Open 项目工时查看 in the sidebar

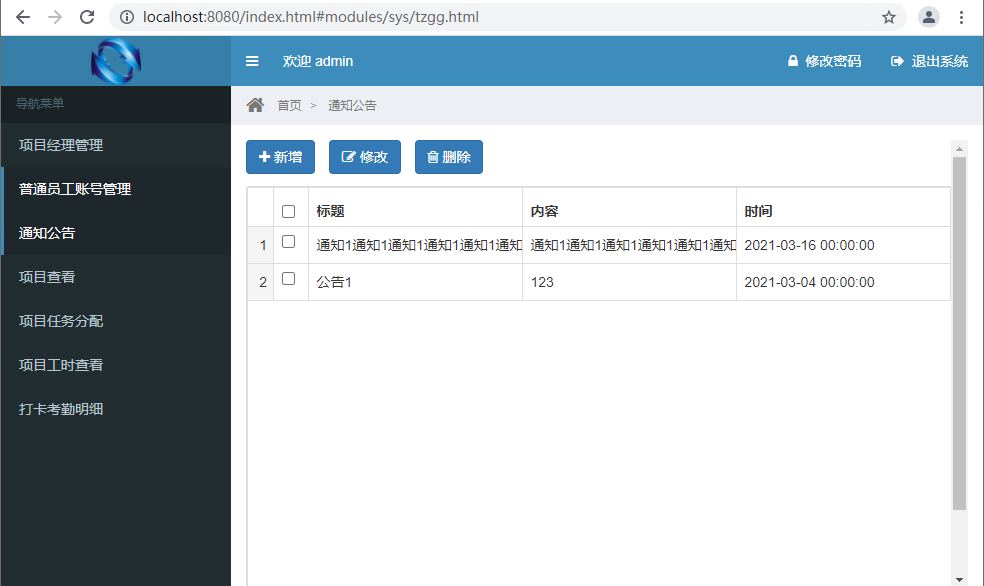[x=115, y=365]
